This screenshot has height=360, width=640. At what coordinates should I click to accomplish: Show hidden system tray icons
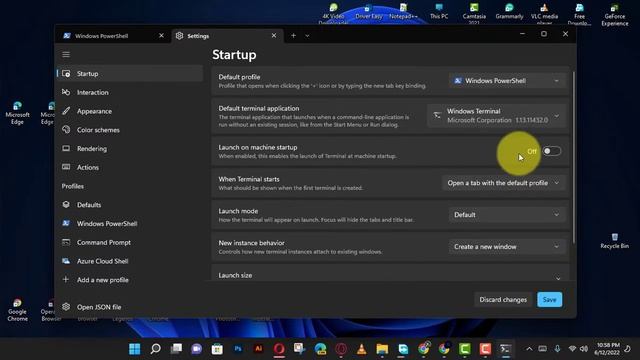point(529,349)
